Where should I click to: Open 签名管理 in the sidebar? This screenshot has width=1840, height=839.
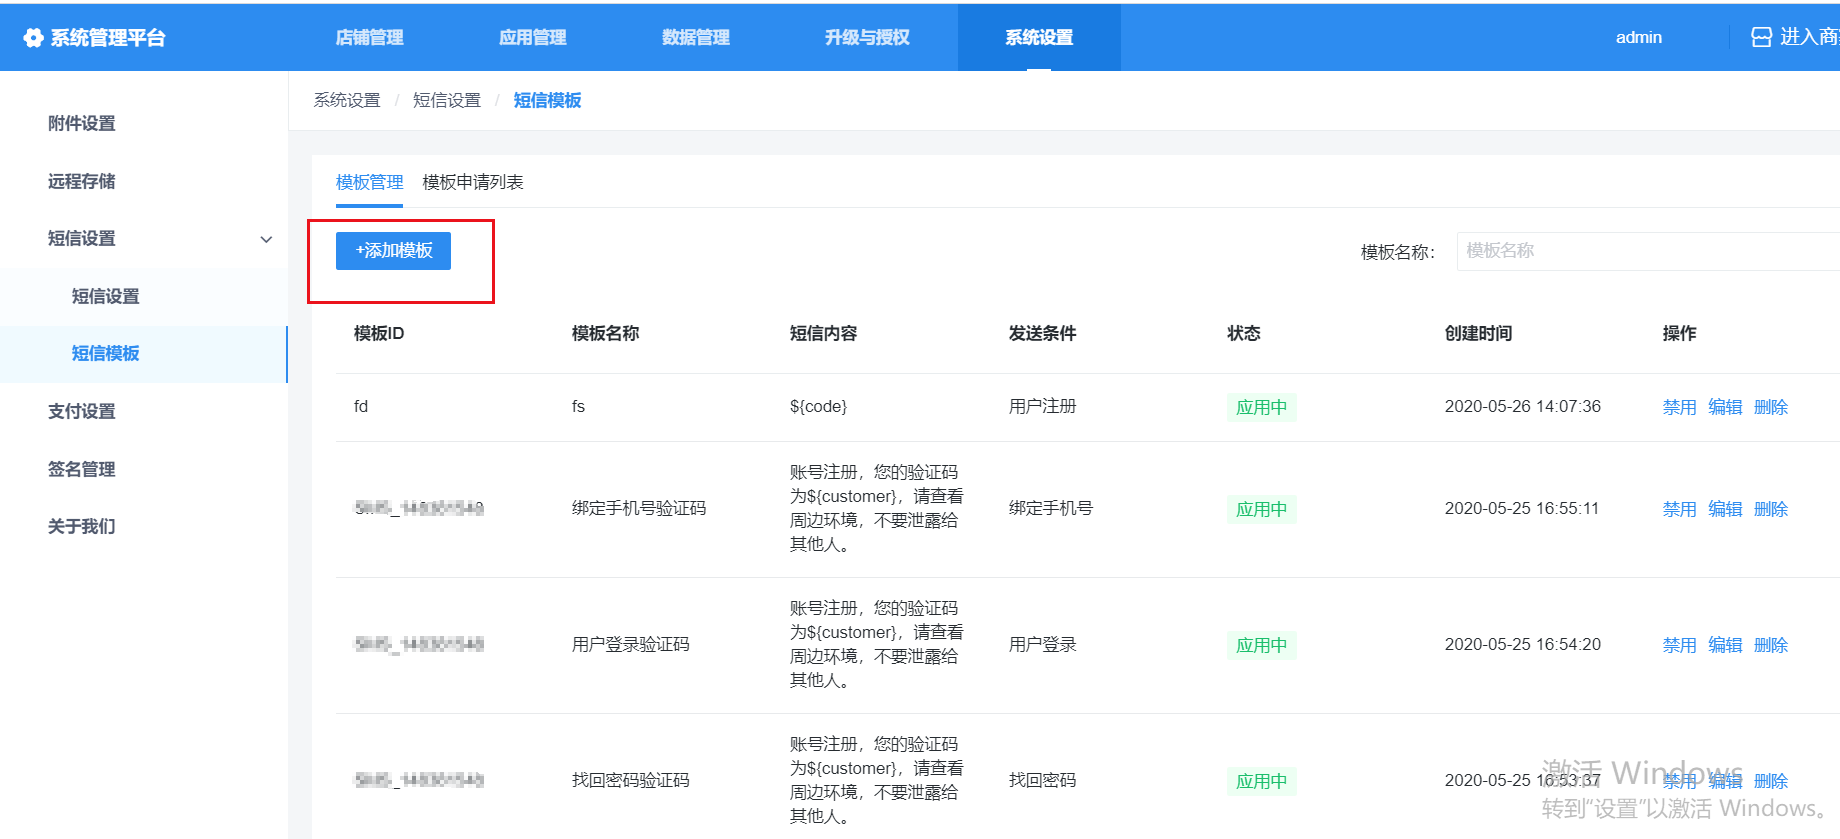pos(82,469)
